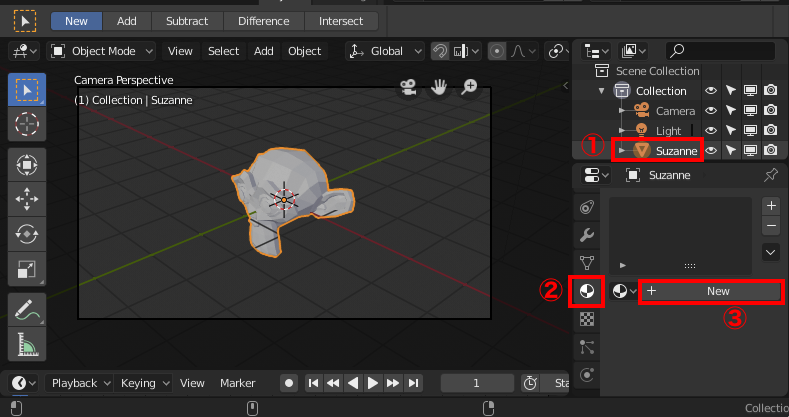Click the zoom magnifier icon in viewport
789x417 pixels.
tap(469, 88)
